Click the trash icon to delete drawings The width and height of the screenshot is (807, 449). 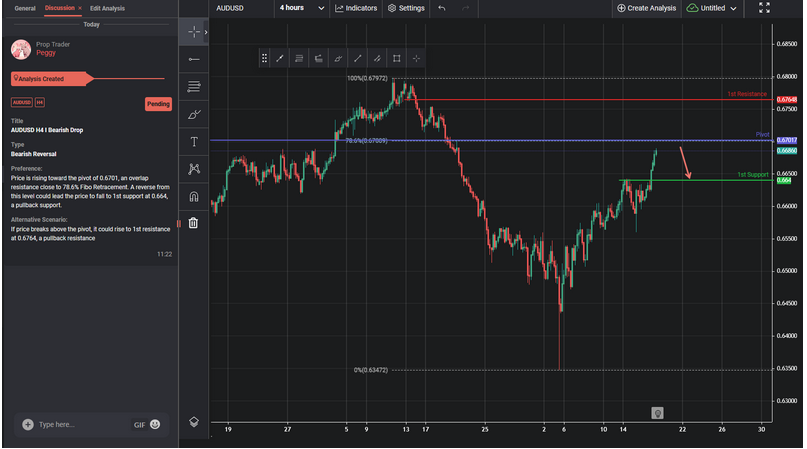click(x=193, y=223)
